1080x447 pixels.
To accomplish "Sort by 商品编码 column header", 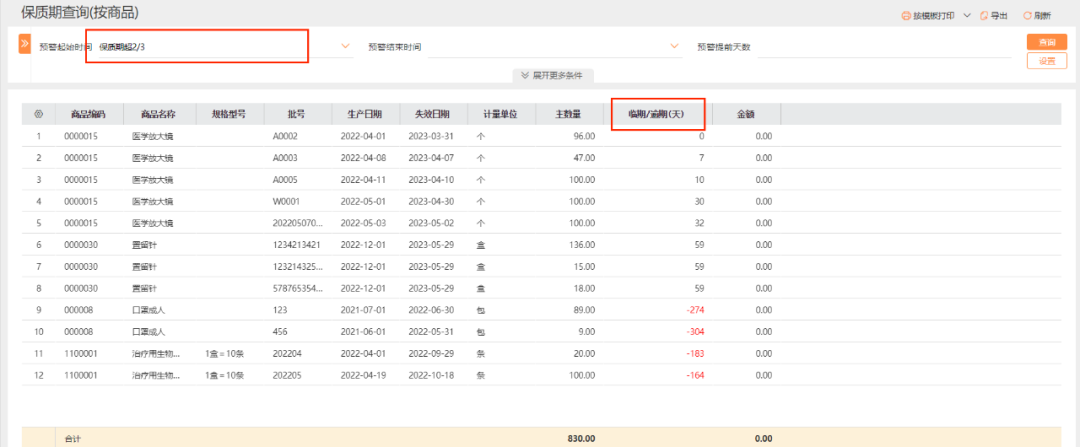I will point(90,114).
